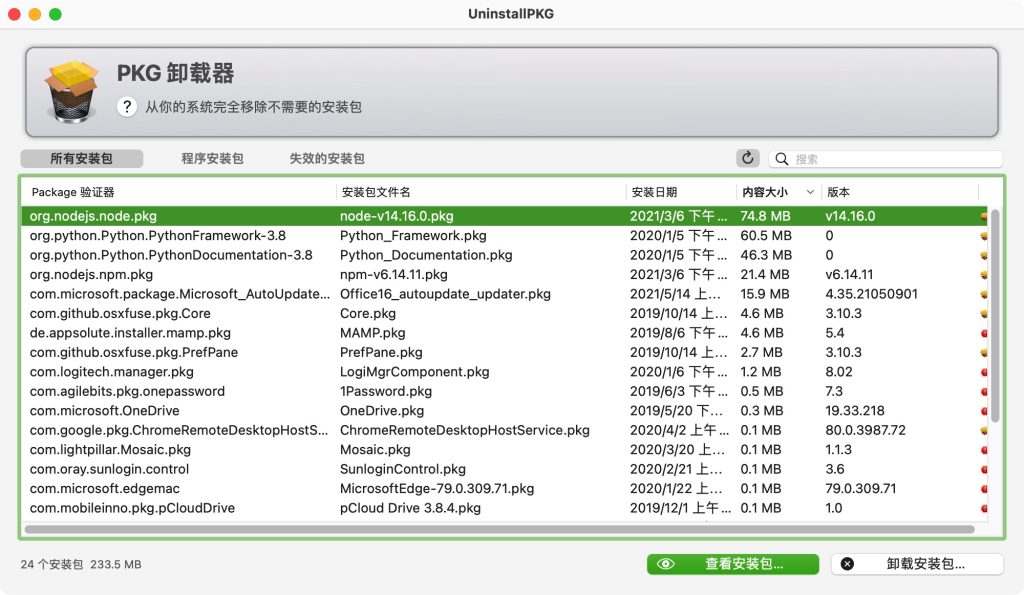Click version 4.35.21050901 cell
Image resolution: width=1024 pixels, height=595 pixels.
871,294
